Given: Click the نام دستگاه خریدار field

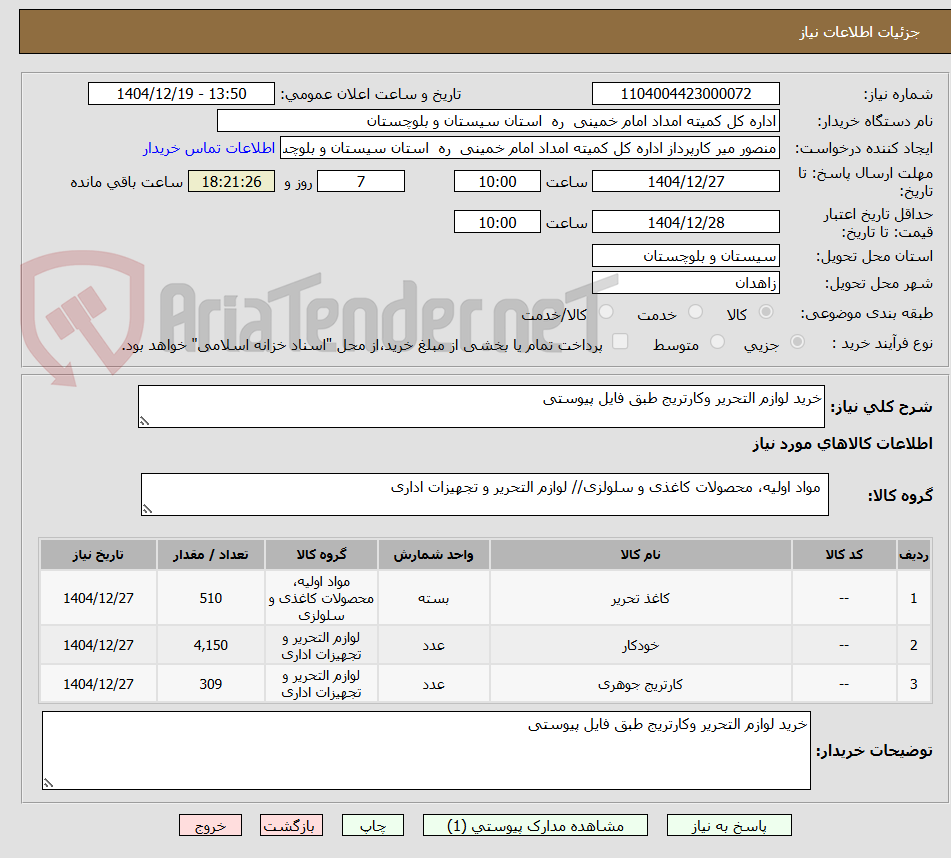Looking at the screenshot, I should [498, 121].
